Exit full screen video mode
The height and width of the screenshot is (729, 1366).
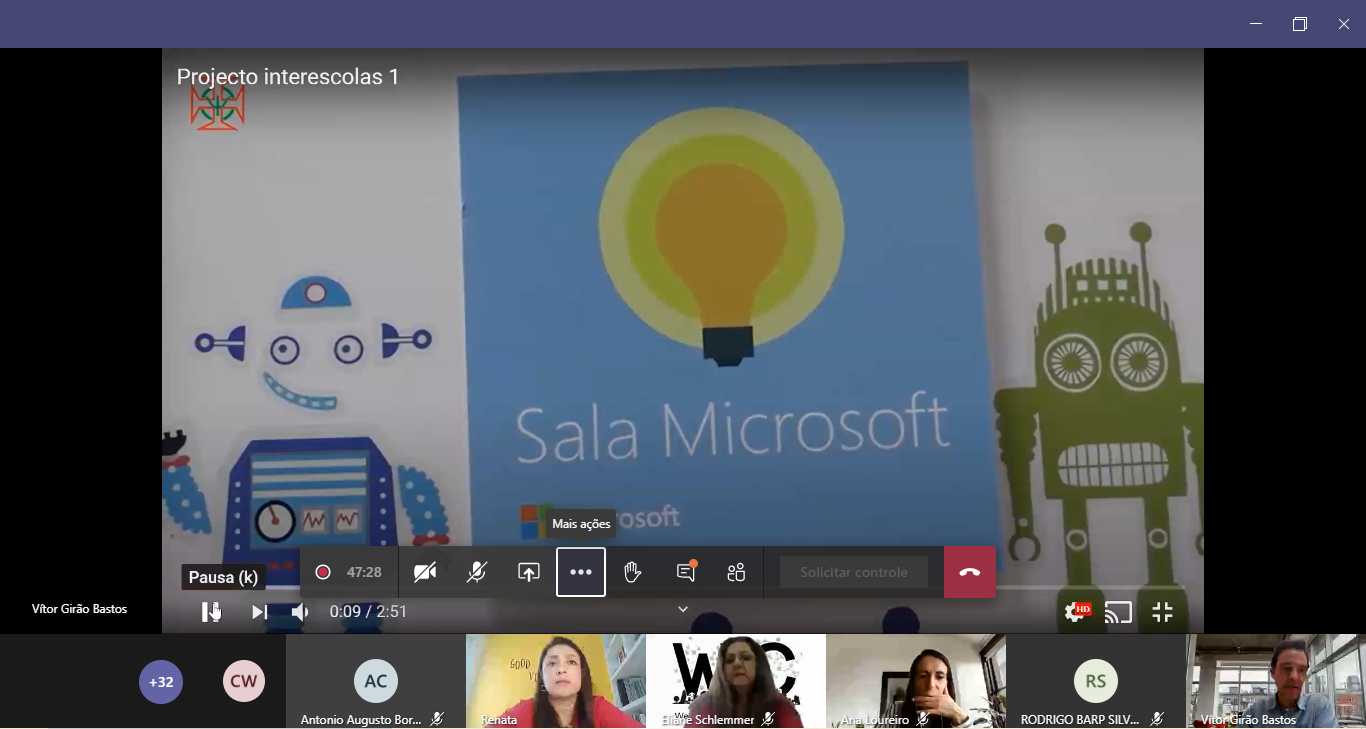(x=1162, y=612)
